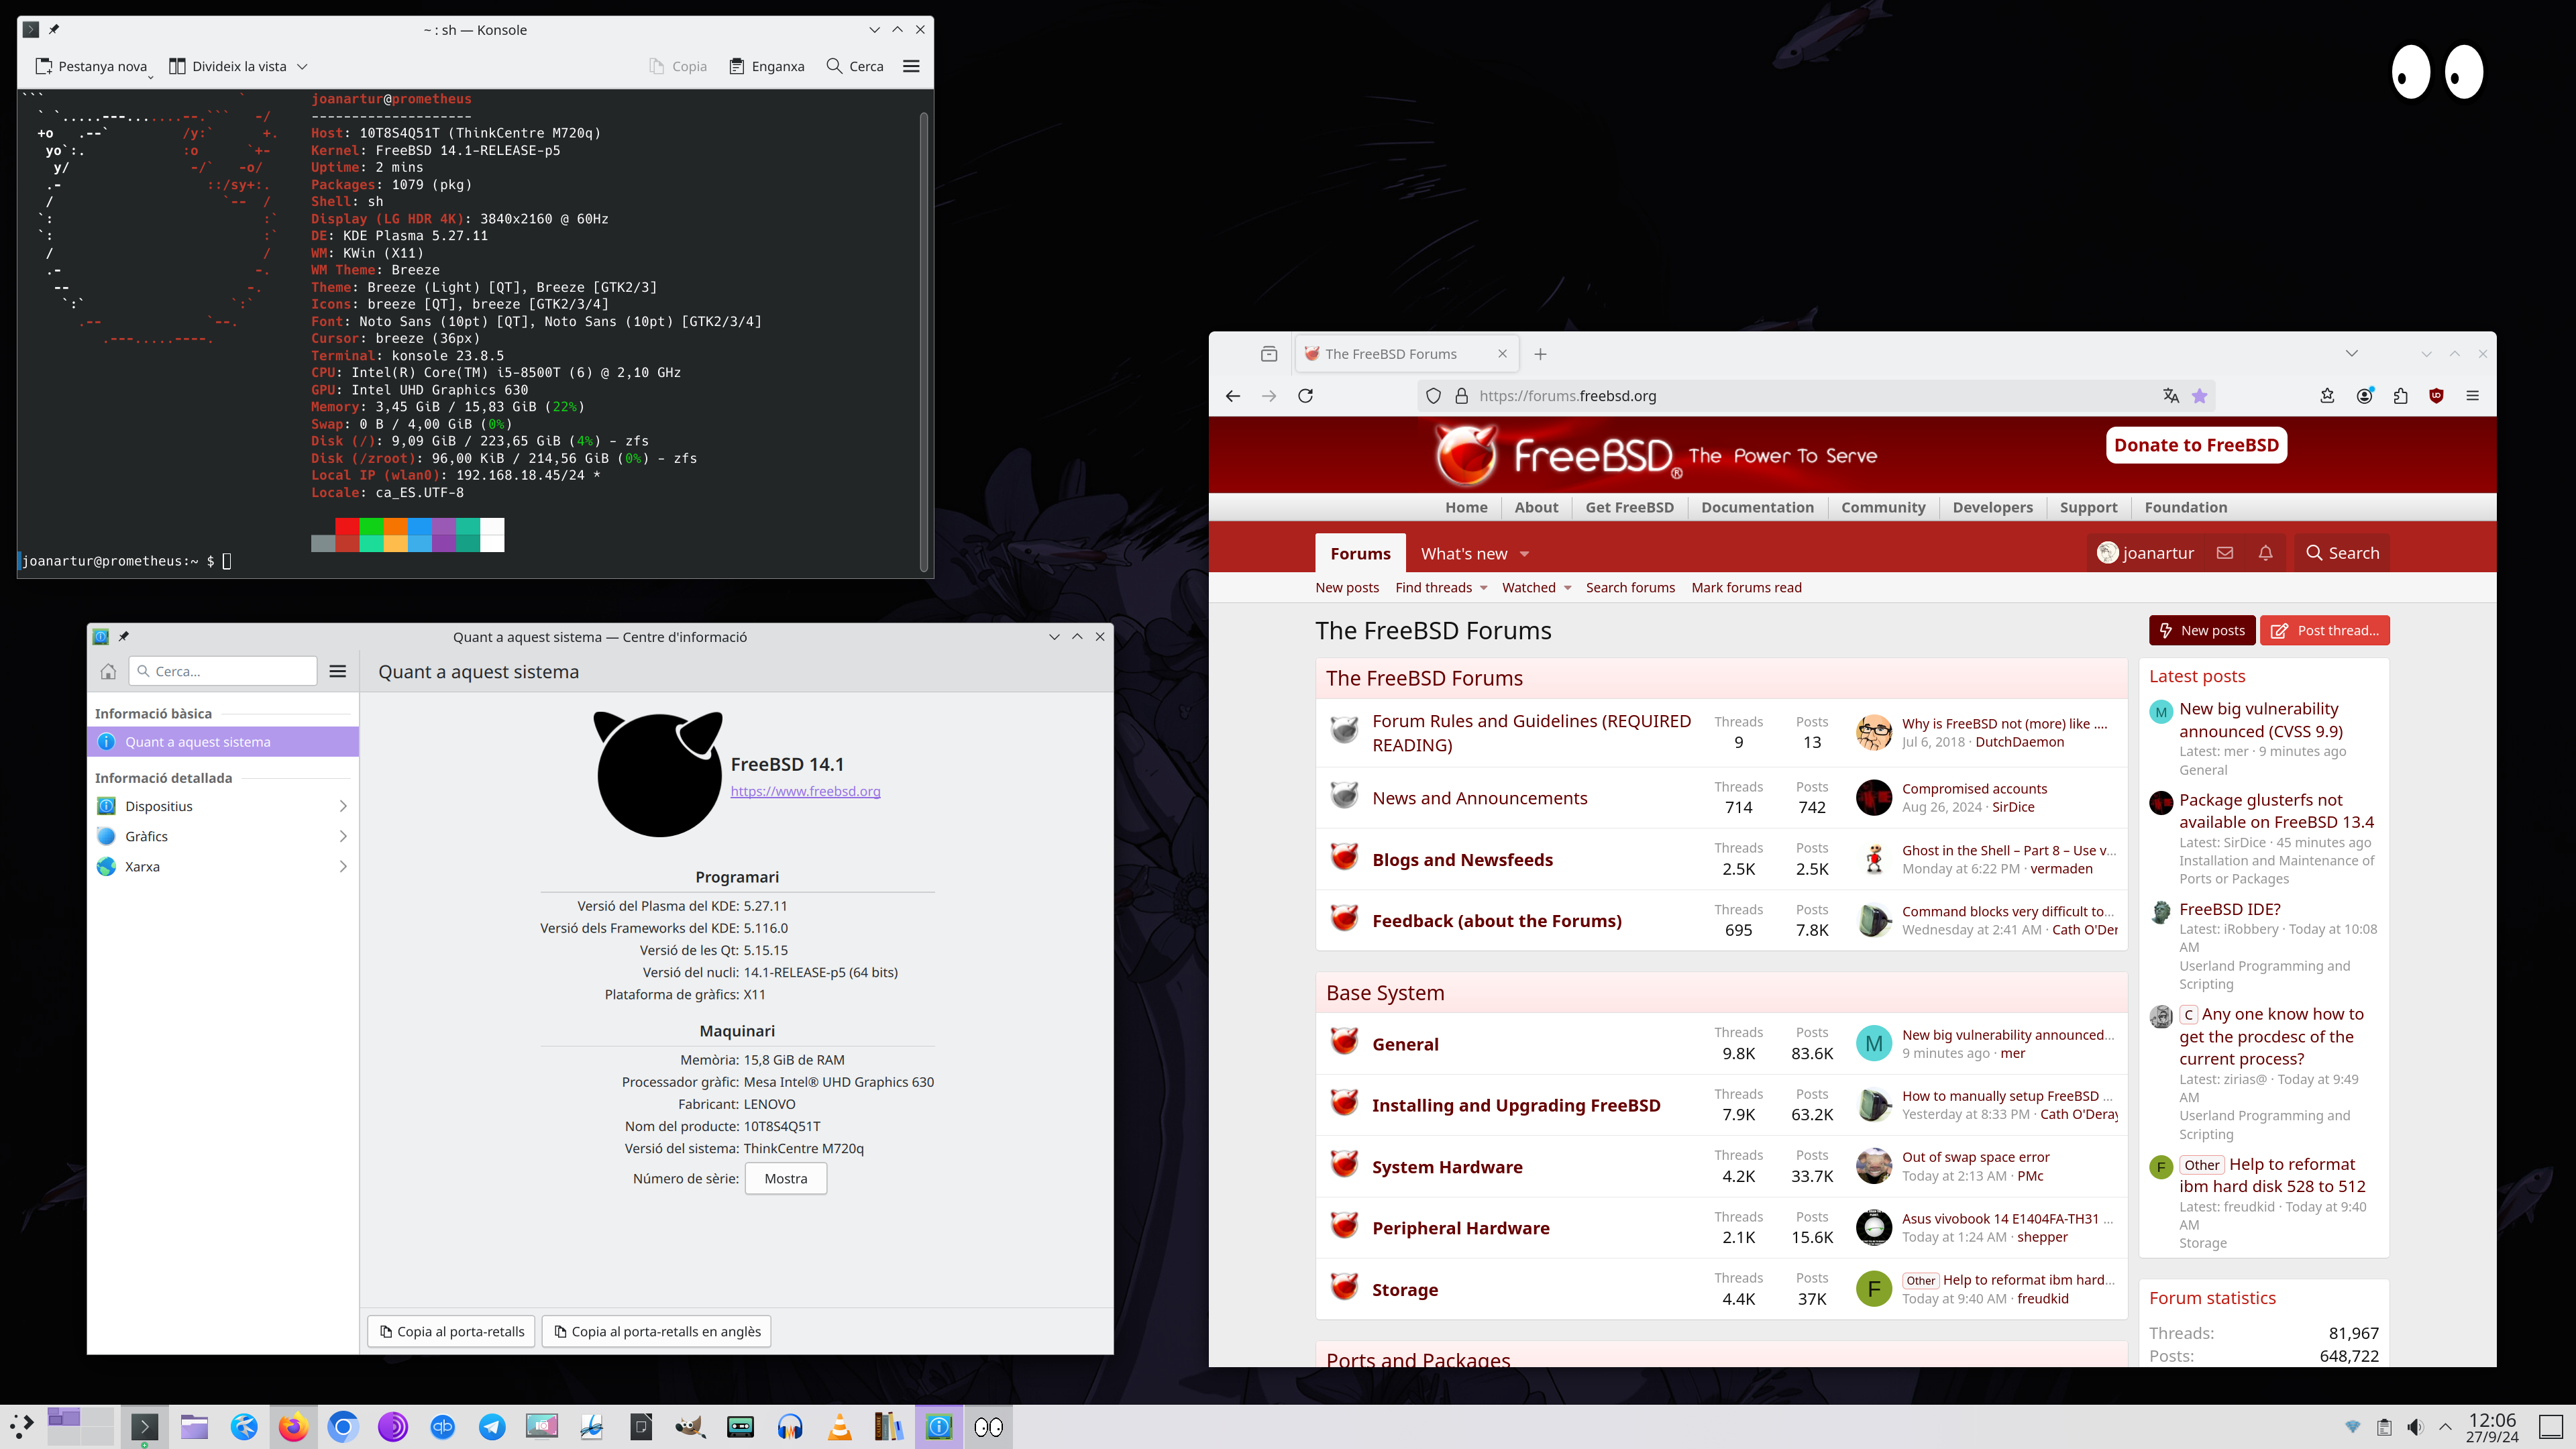Open the forum alerts bell icon
This screenshot has width=2576, height=1449.
[2265, 553]
